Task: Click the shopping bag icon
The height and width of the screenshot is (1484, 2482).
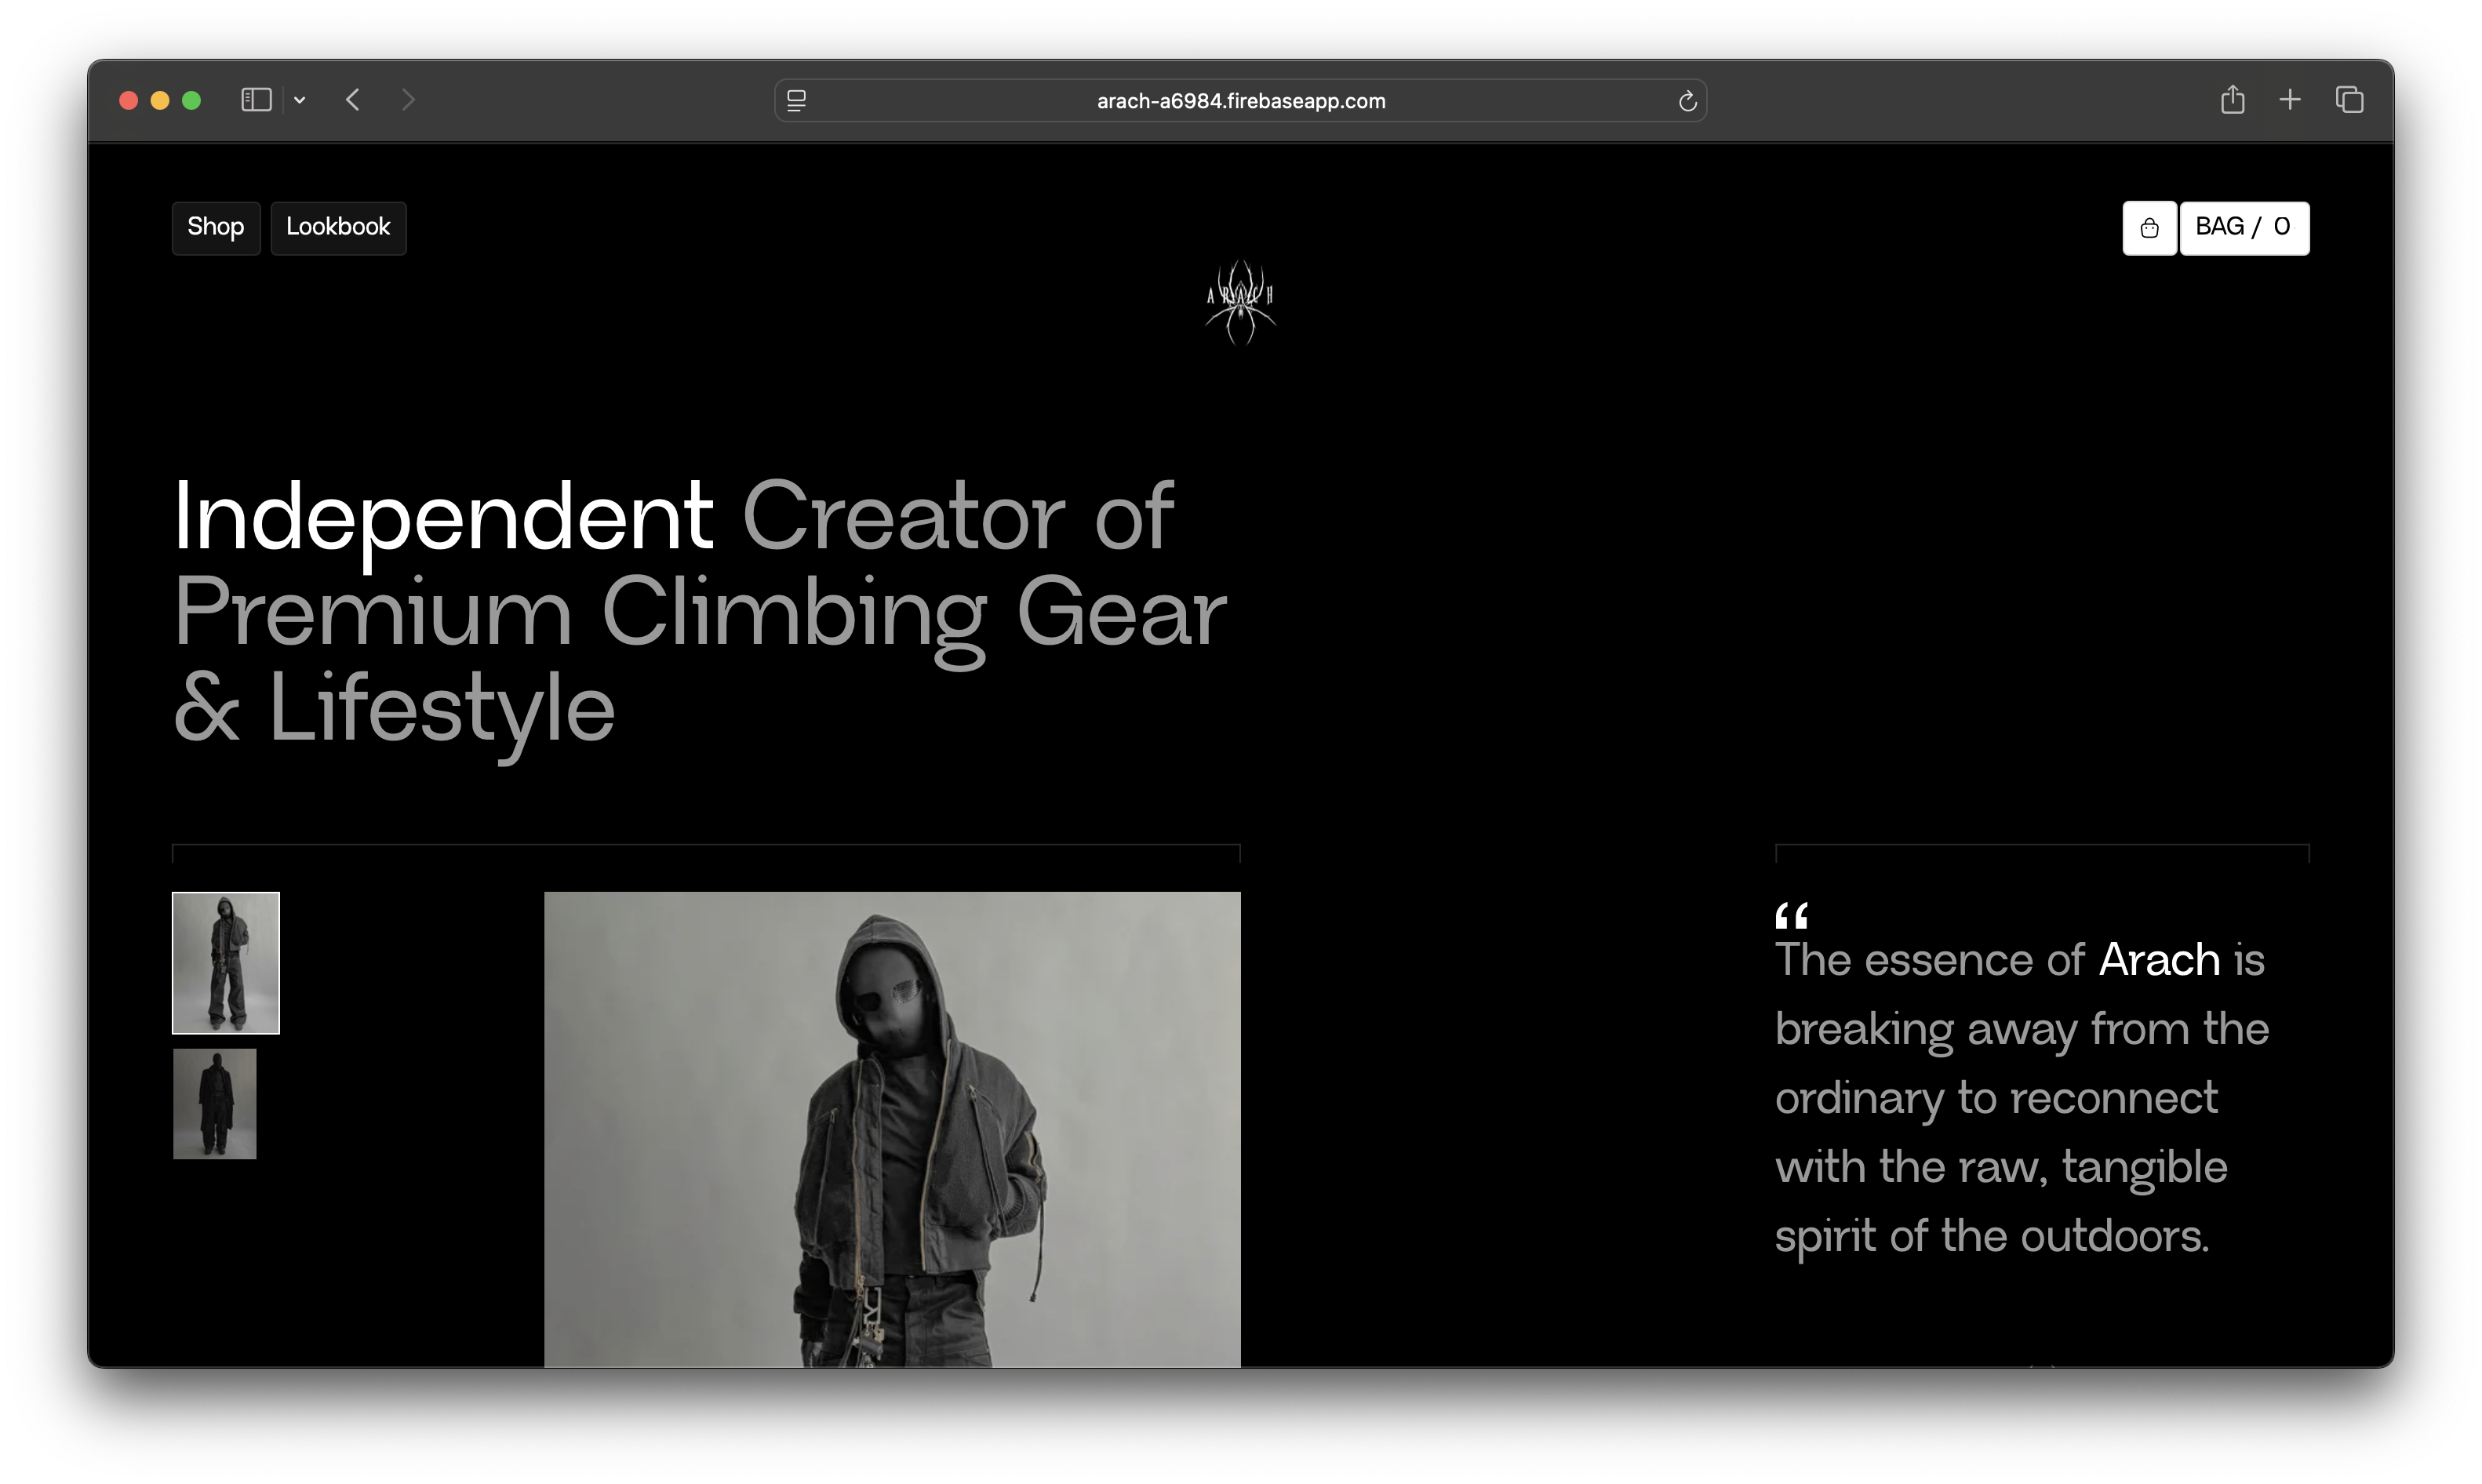Action: tap(2149, 228)
